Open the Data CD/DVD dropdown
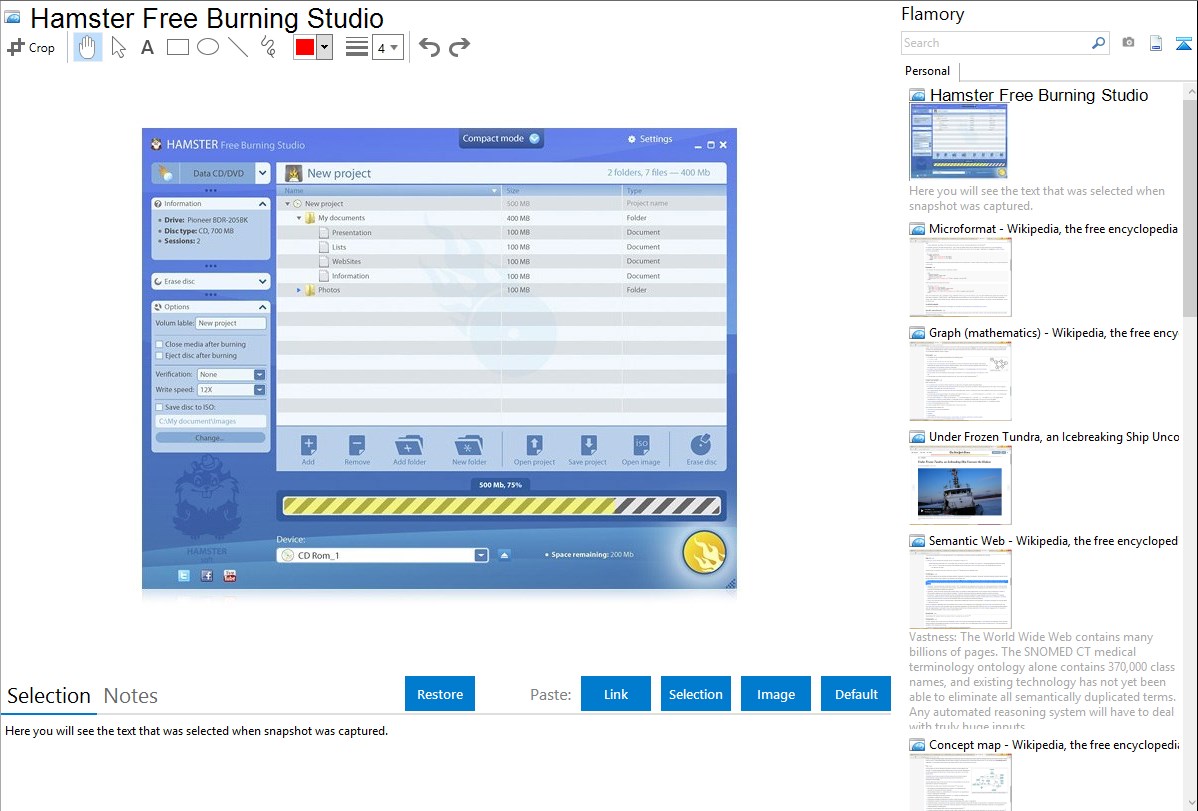This screenshot has height=811, width=1198. coord(263,173)
